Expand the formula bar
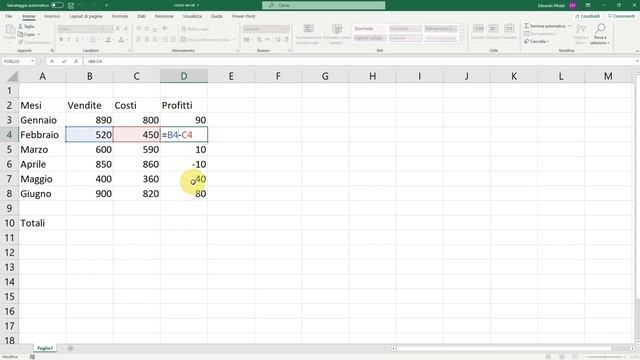 coord(637,61)
